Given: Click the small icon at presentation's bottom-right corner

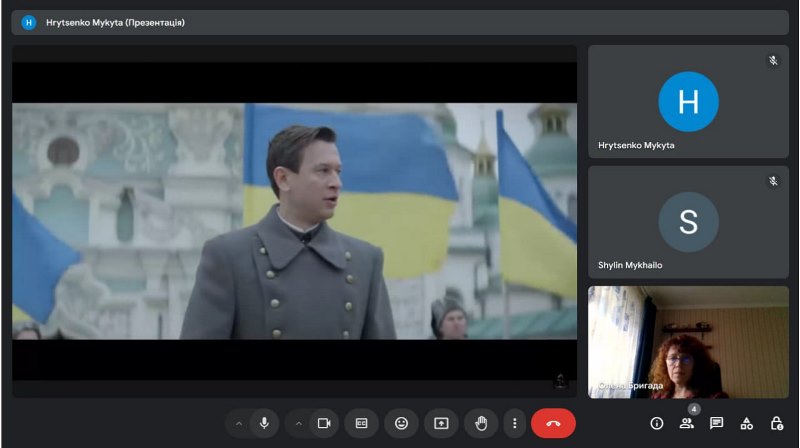Looking at the screenshot, I should pyautogui.click(x=560, y=381).
